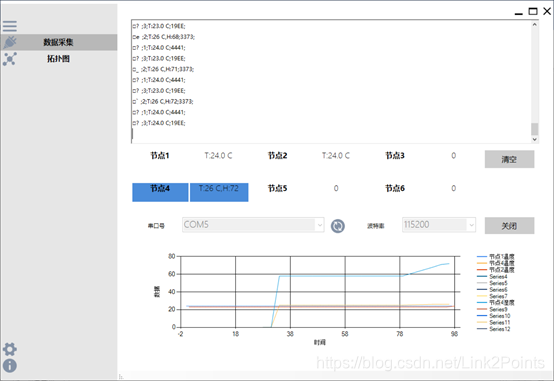Open settings via the gear icon

[x=10, y=349]
